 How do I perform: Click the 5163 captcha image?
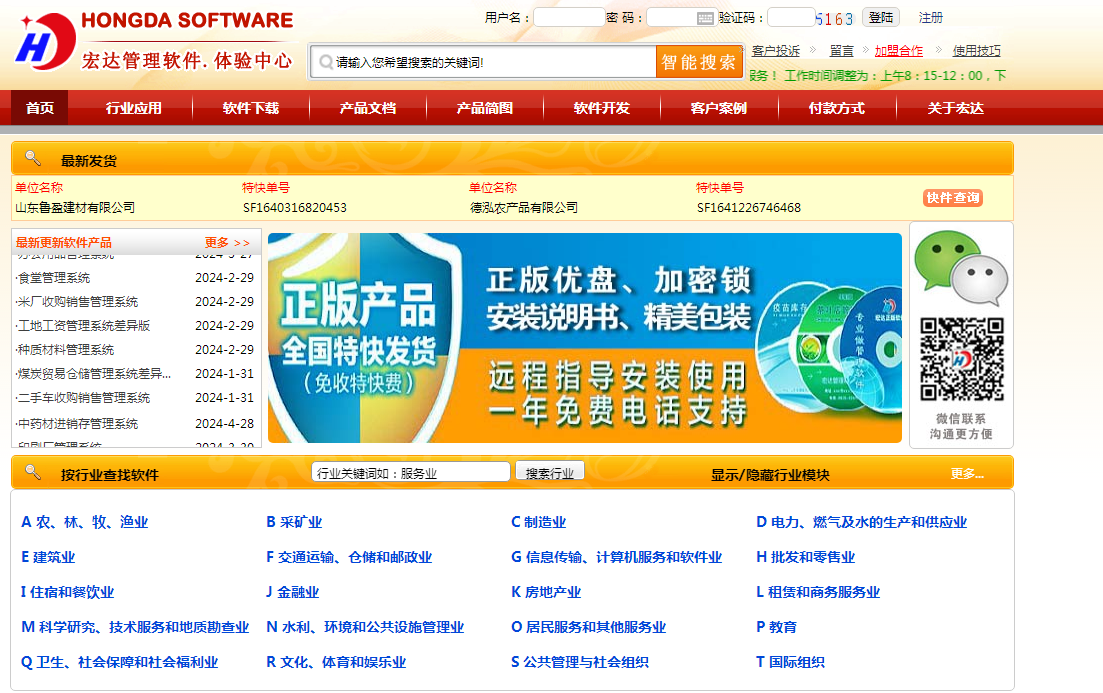[834, 19]
